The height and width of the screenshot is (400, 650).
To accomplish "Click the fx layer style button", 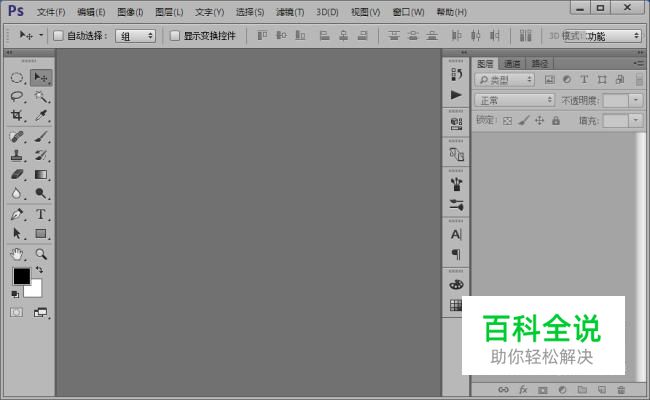I will [x=523, y=390].
